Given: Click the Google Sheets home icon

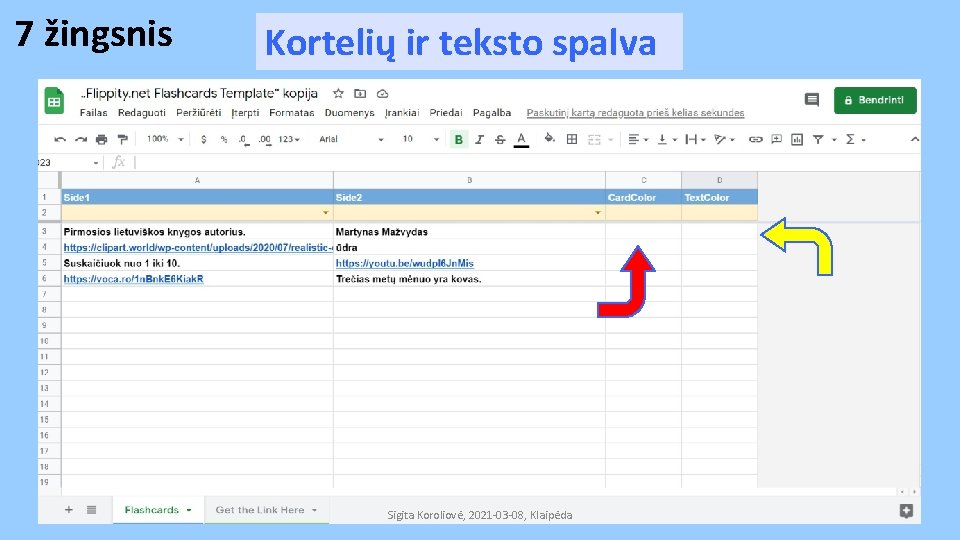Looking at the screenshot, I should tap(54, 100).
